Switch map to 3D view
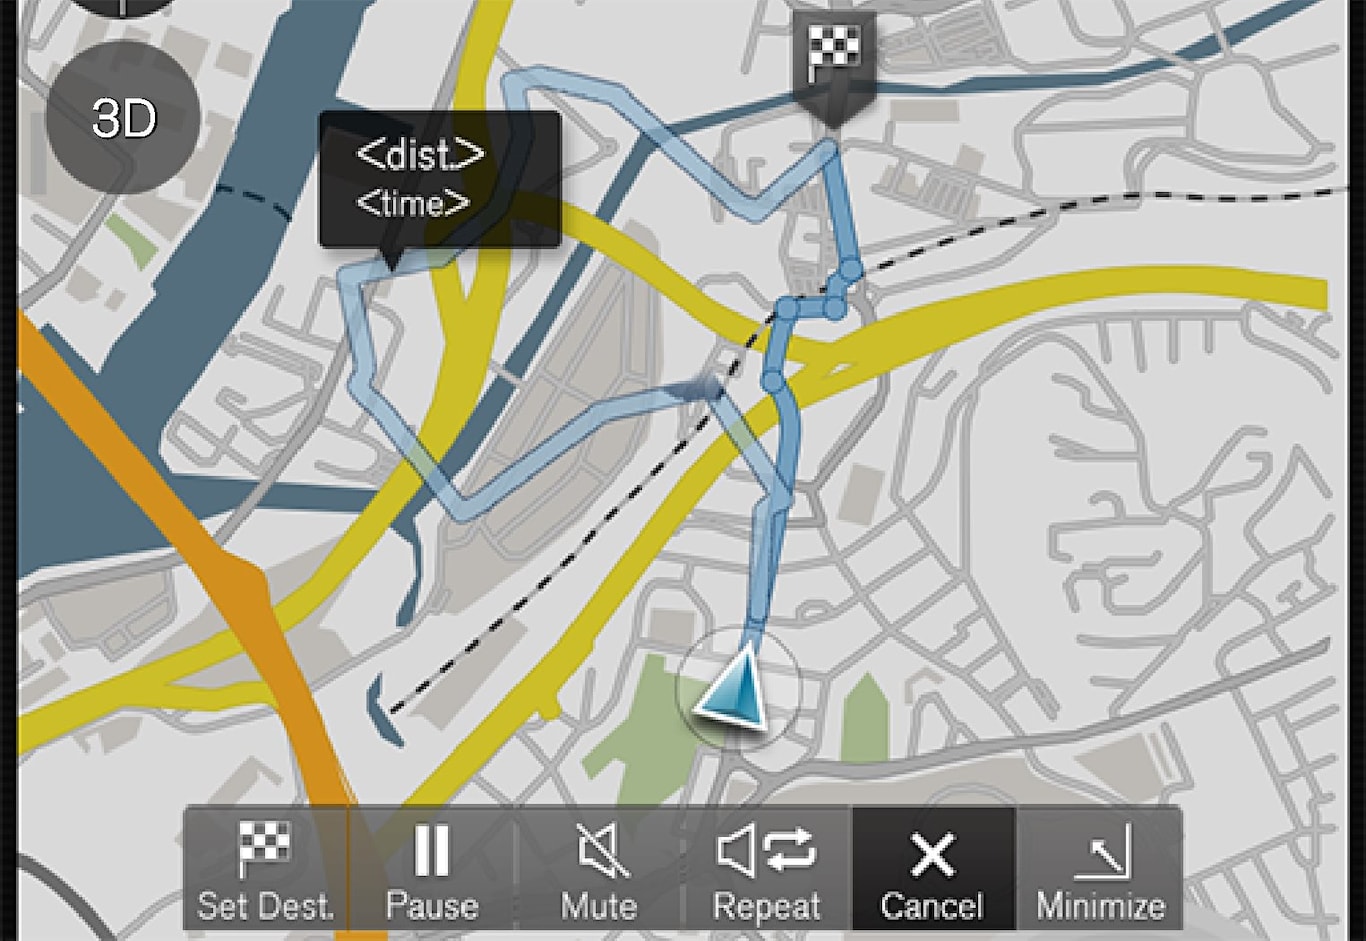Screen dimensions: 1366x941 point(123,118)
